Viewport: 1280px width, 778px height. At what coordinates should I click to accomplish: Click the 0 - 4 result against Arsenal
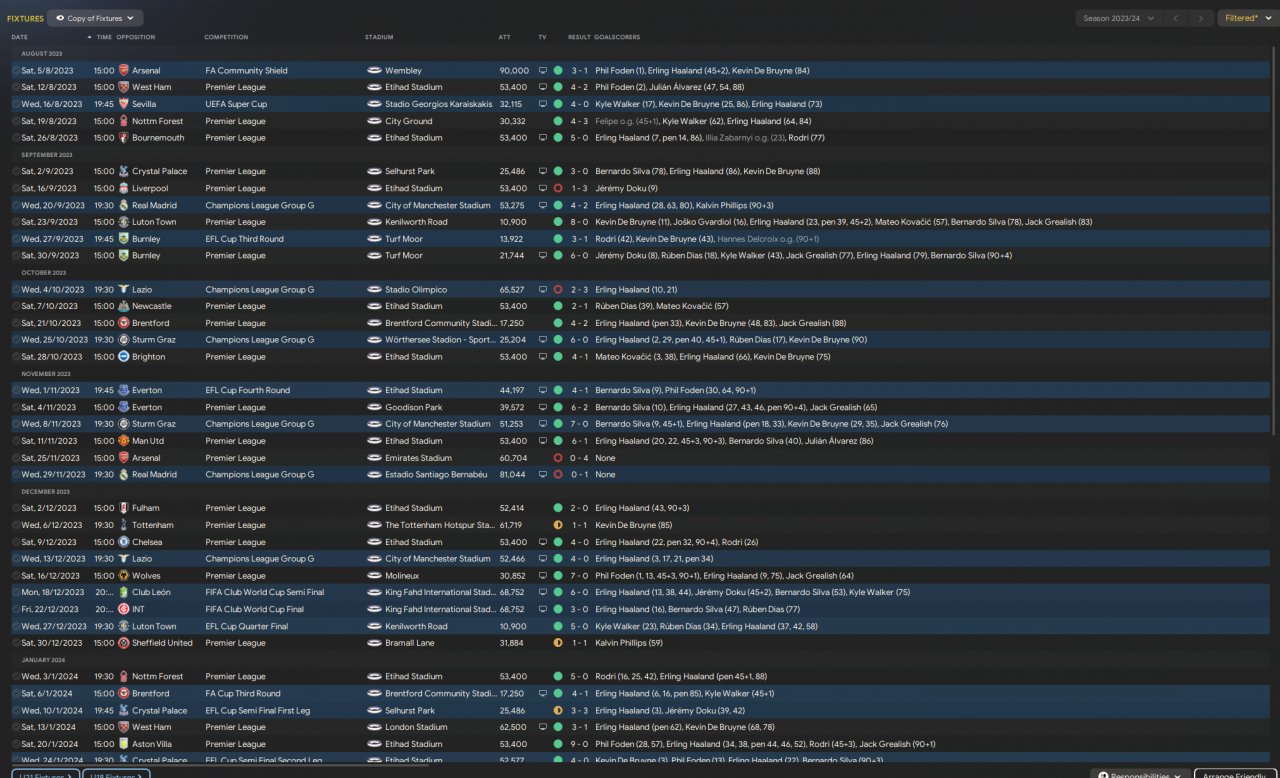(580, 458)
